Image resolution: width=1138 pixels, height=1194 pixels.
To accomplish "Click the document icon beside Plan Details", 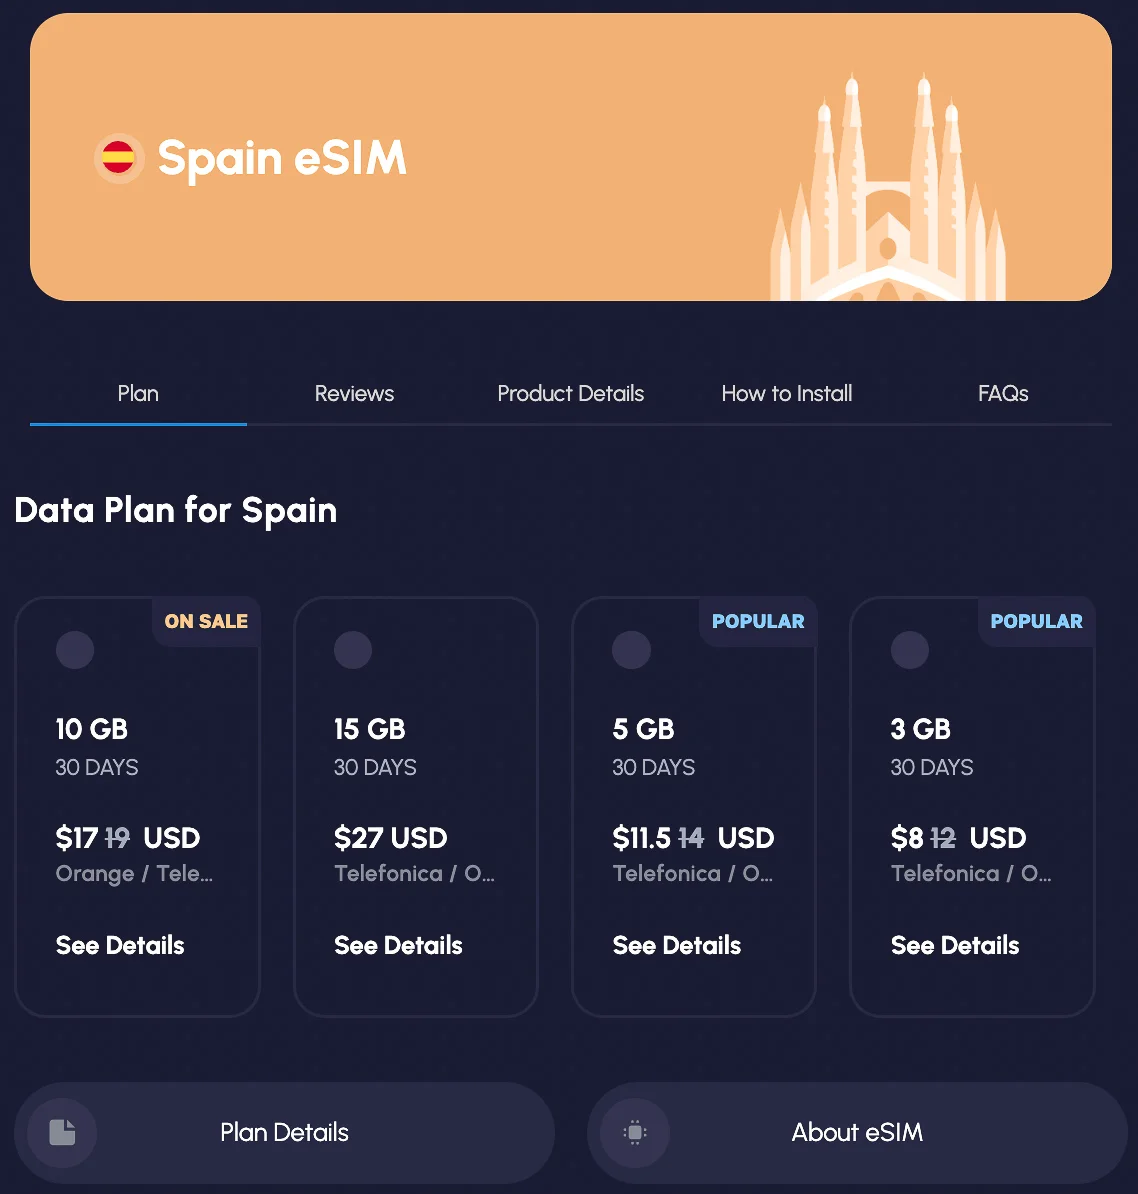I will 62,1132.
